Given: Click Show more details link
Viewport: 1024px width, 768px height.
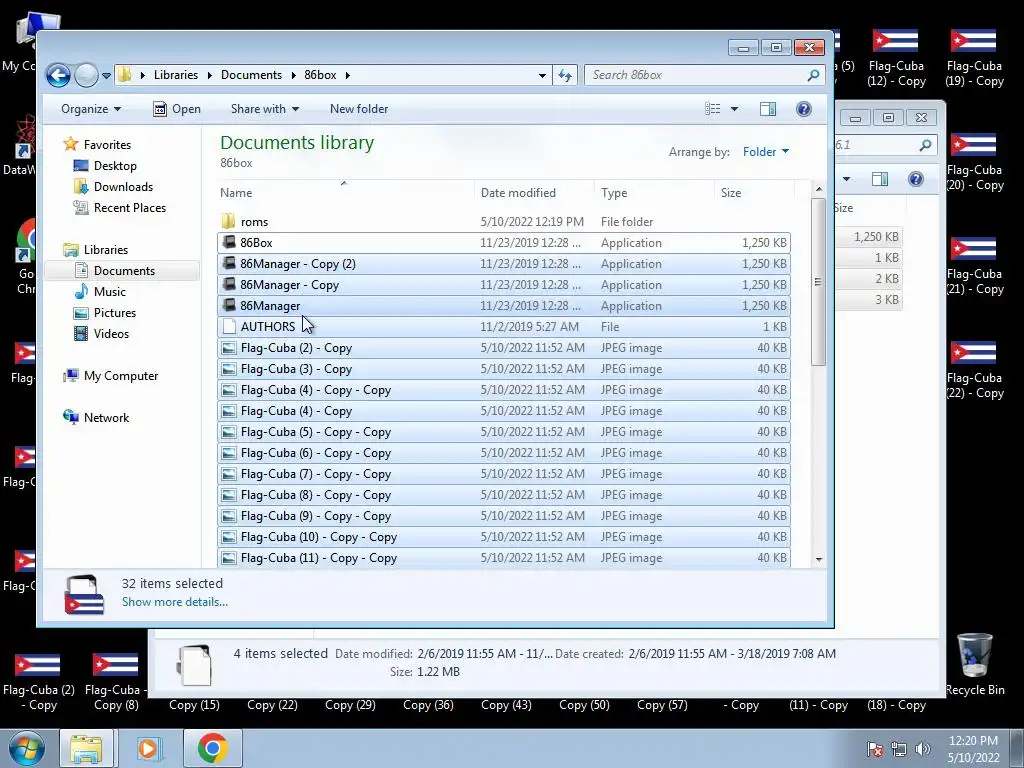Looking at the screenshot, I should [174, 602].
